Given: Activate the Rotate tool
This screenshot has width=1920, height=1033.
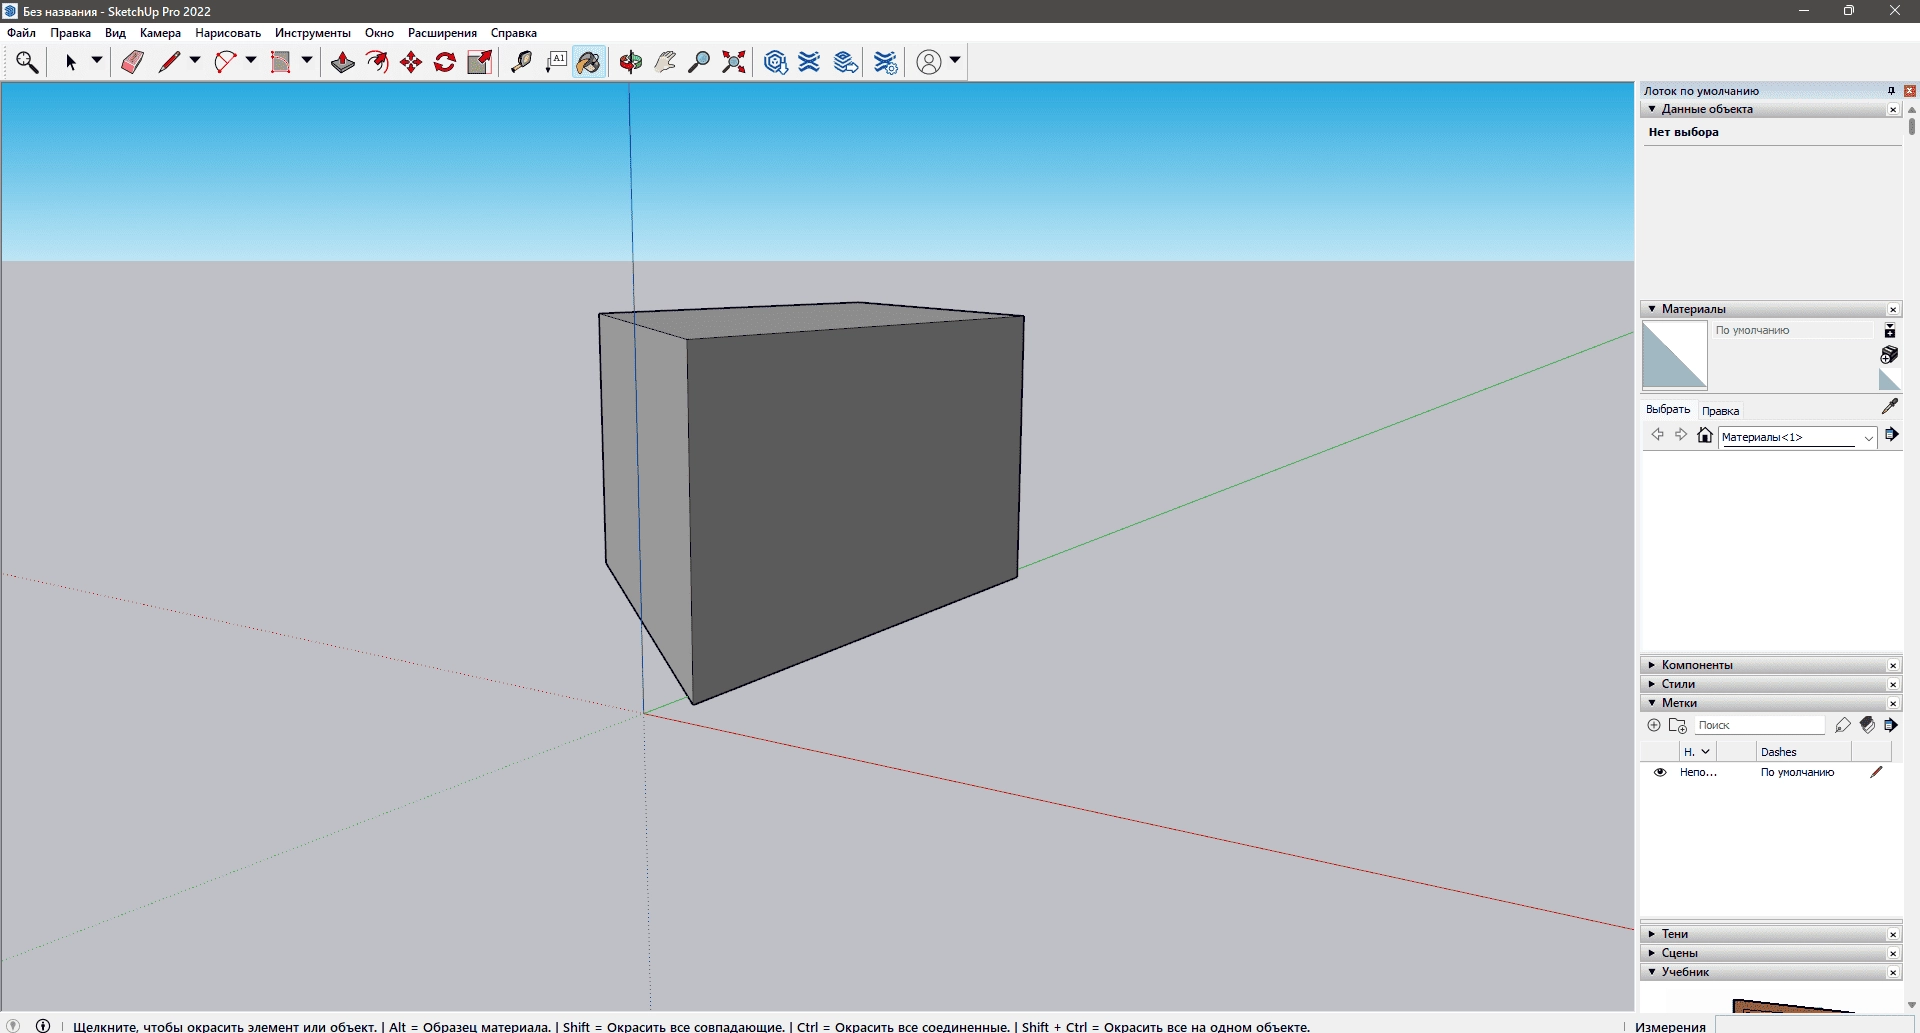Looking at the screenshot, I should tap(445, 62).
